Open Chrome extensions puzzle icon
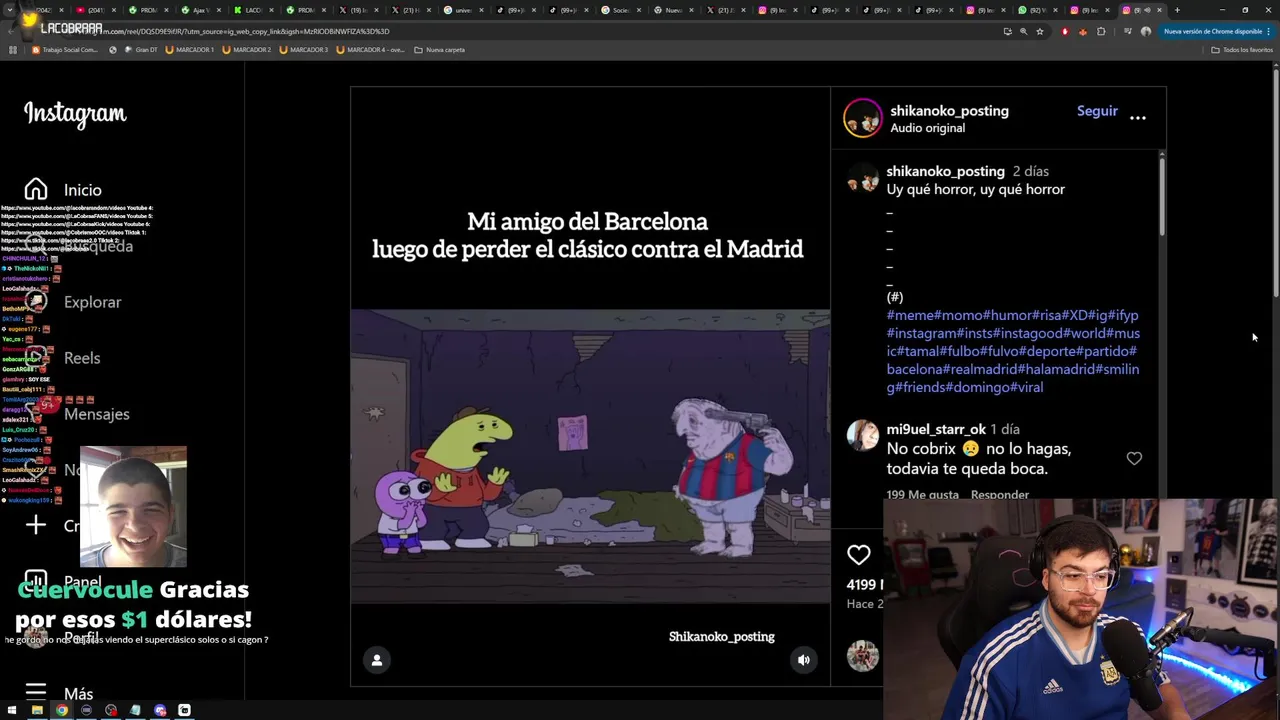The image size is (1280, 720). pyautogui.click(x=1101, y=31)
